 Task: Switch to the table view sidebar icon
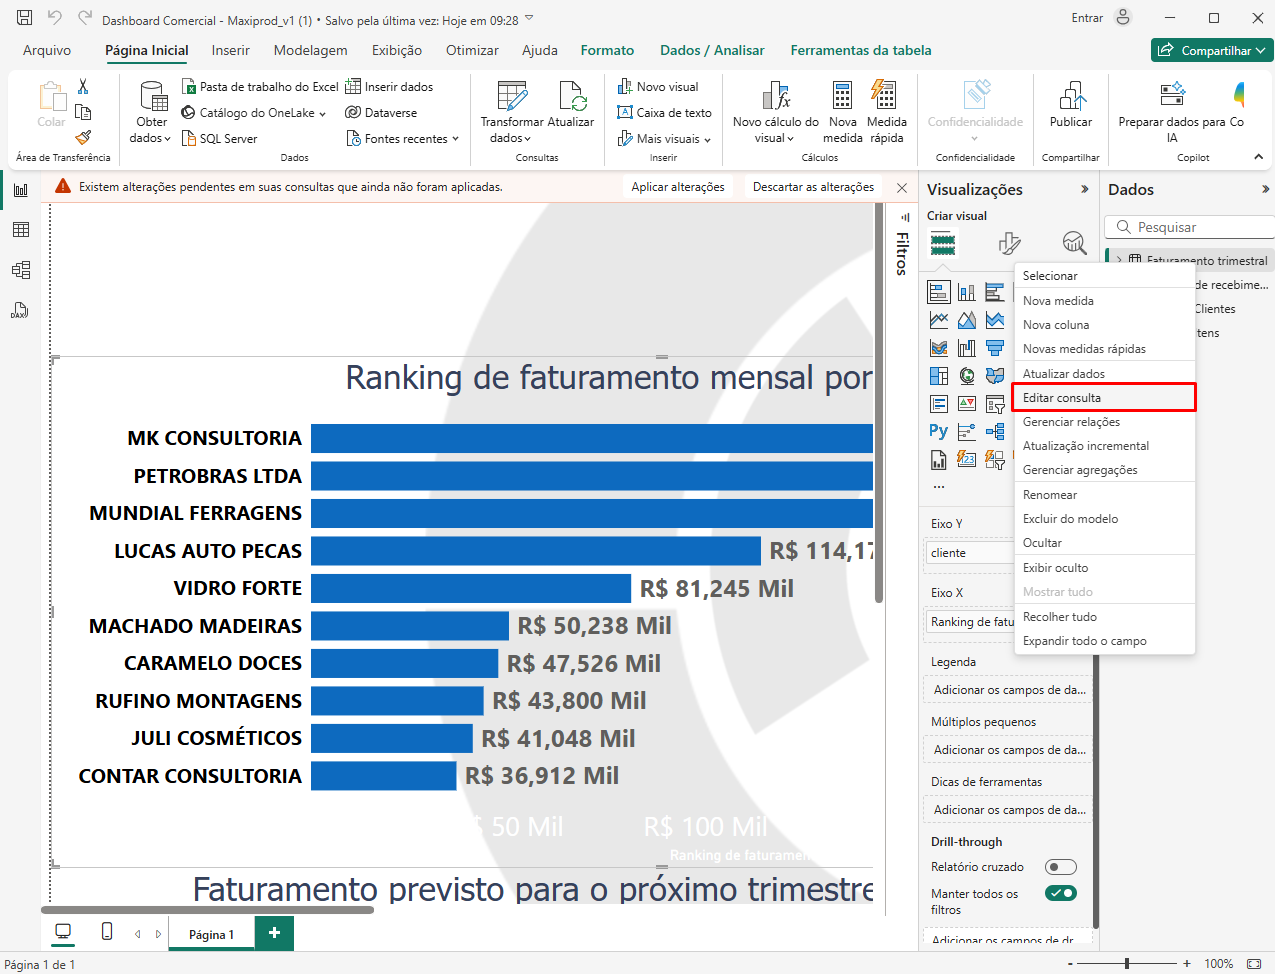click(20, 230)
